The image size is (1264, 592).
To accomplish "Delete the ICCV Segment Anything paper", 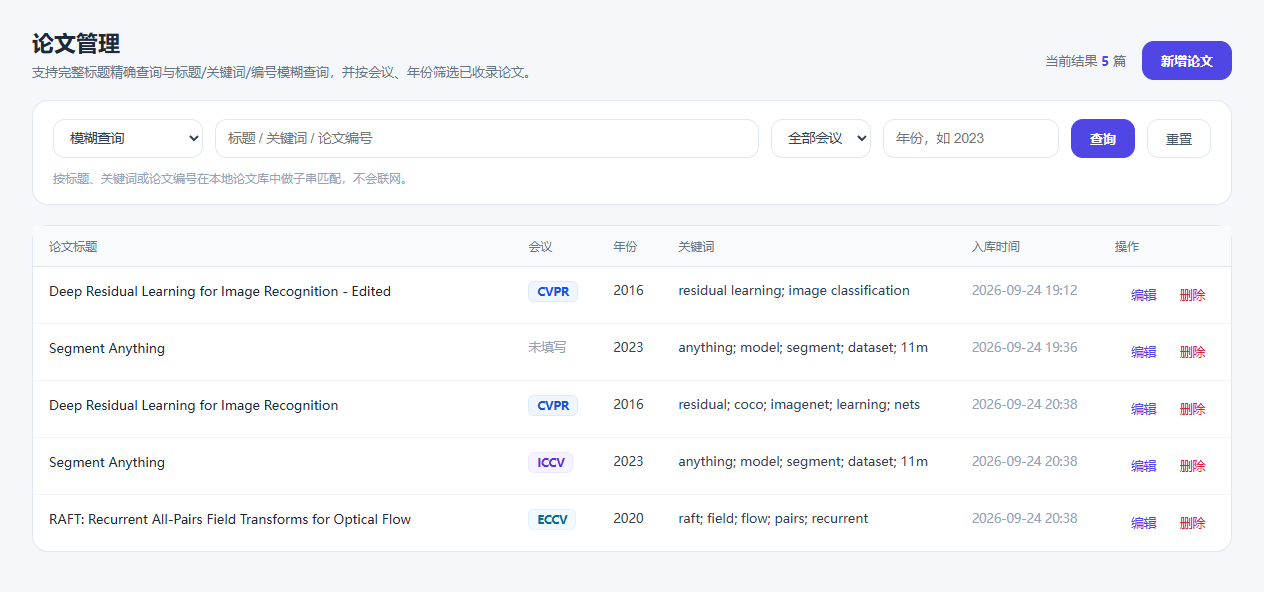I will click(1193, 466).
